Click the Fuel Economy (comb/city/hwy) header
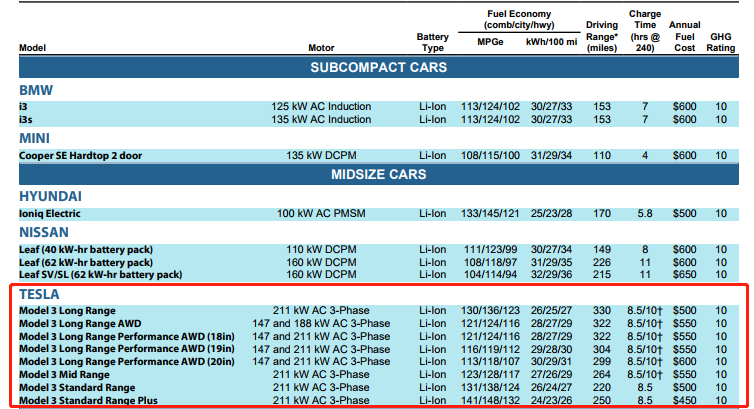Viewport: 754px width, 409px height. (519, 19)
